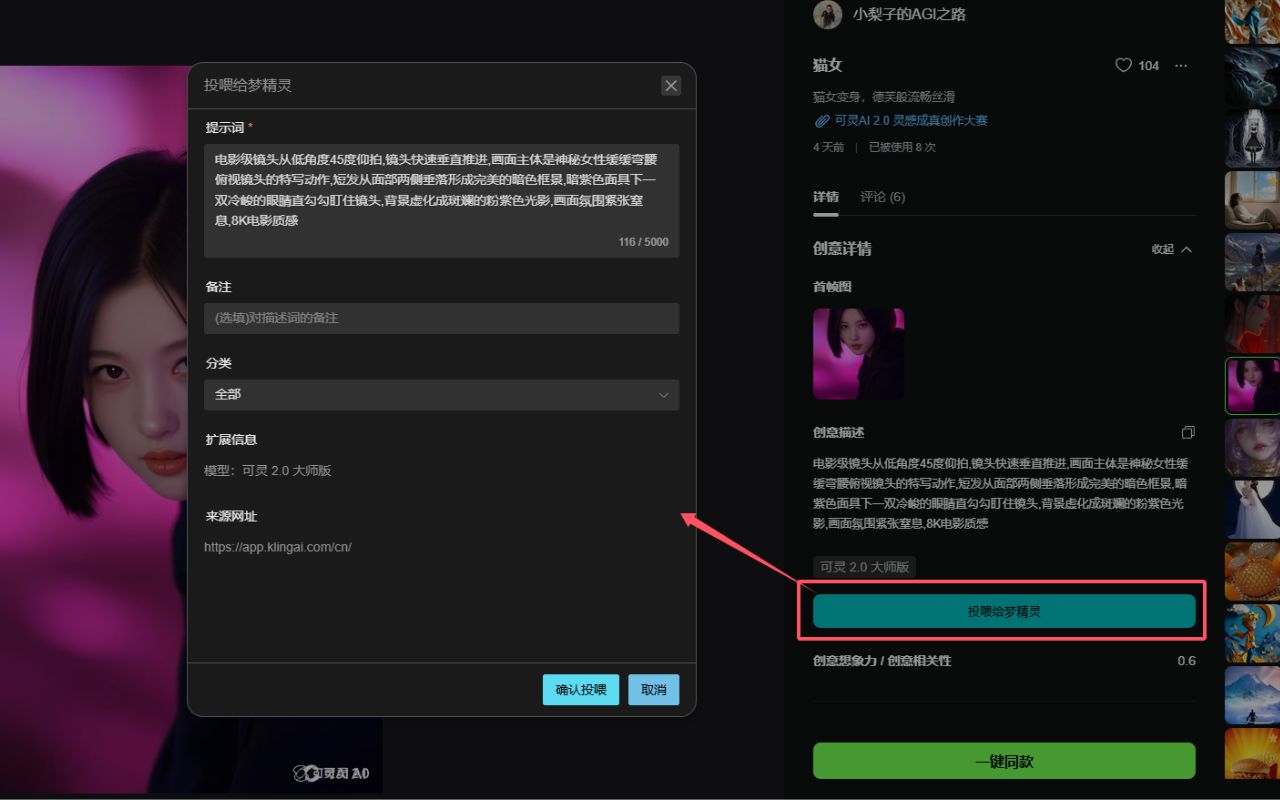Select the cartoon boy with moon thumbnail
The height and width of the screenshot is (800, 1280).
point(1252,633)
